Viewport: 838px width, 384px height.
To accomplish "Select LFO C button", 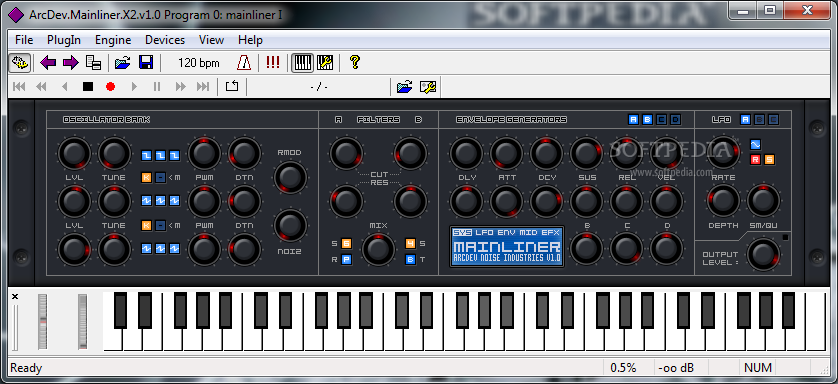I will click(773, 120).
